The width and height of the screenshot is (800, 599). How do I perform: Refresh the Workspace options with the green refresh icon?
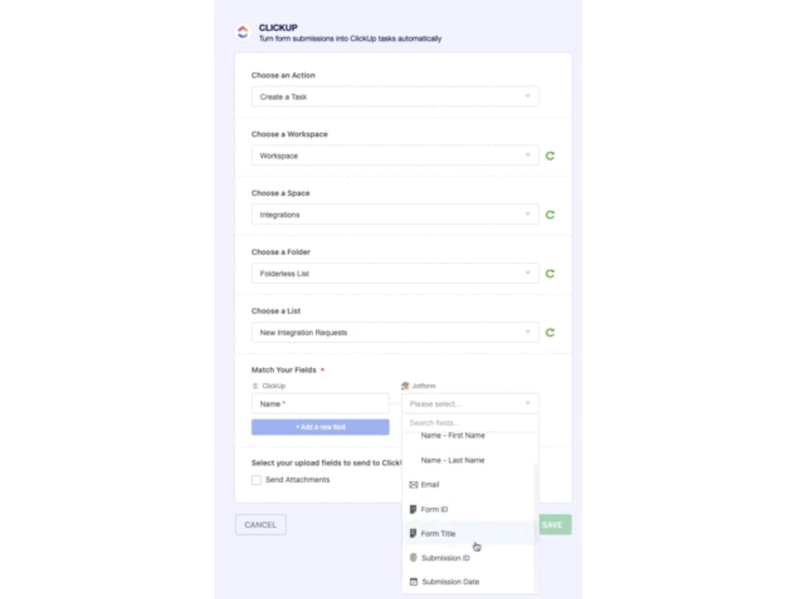(550, 155)
